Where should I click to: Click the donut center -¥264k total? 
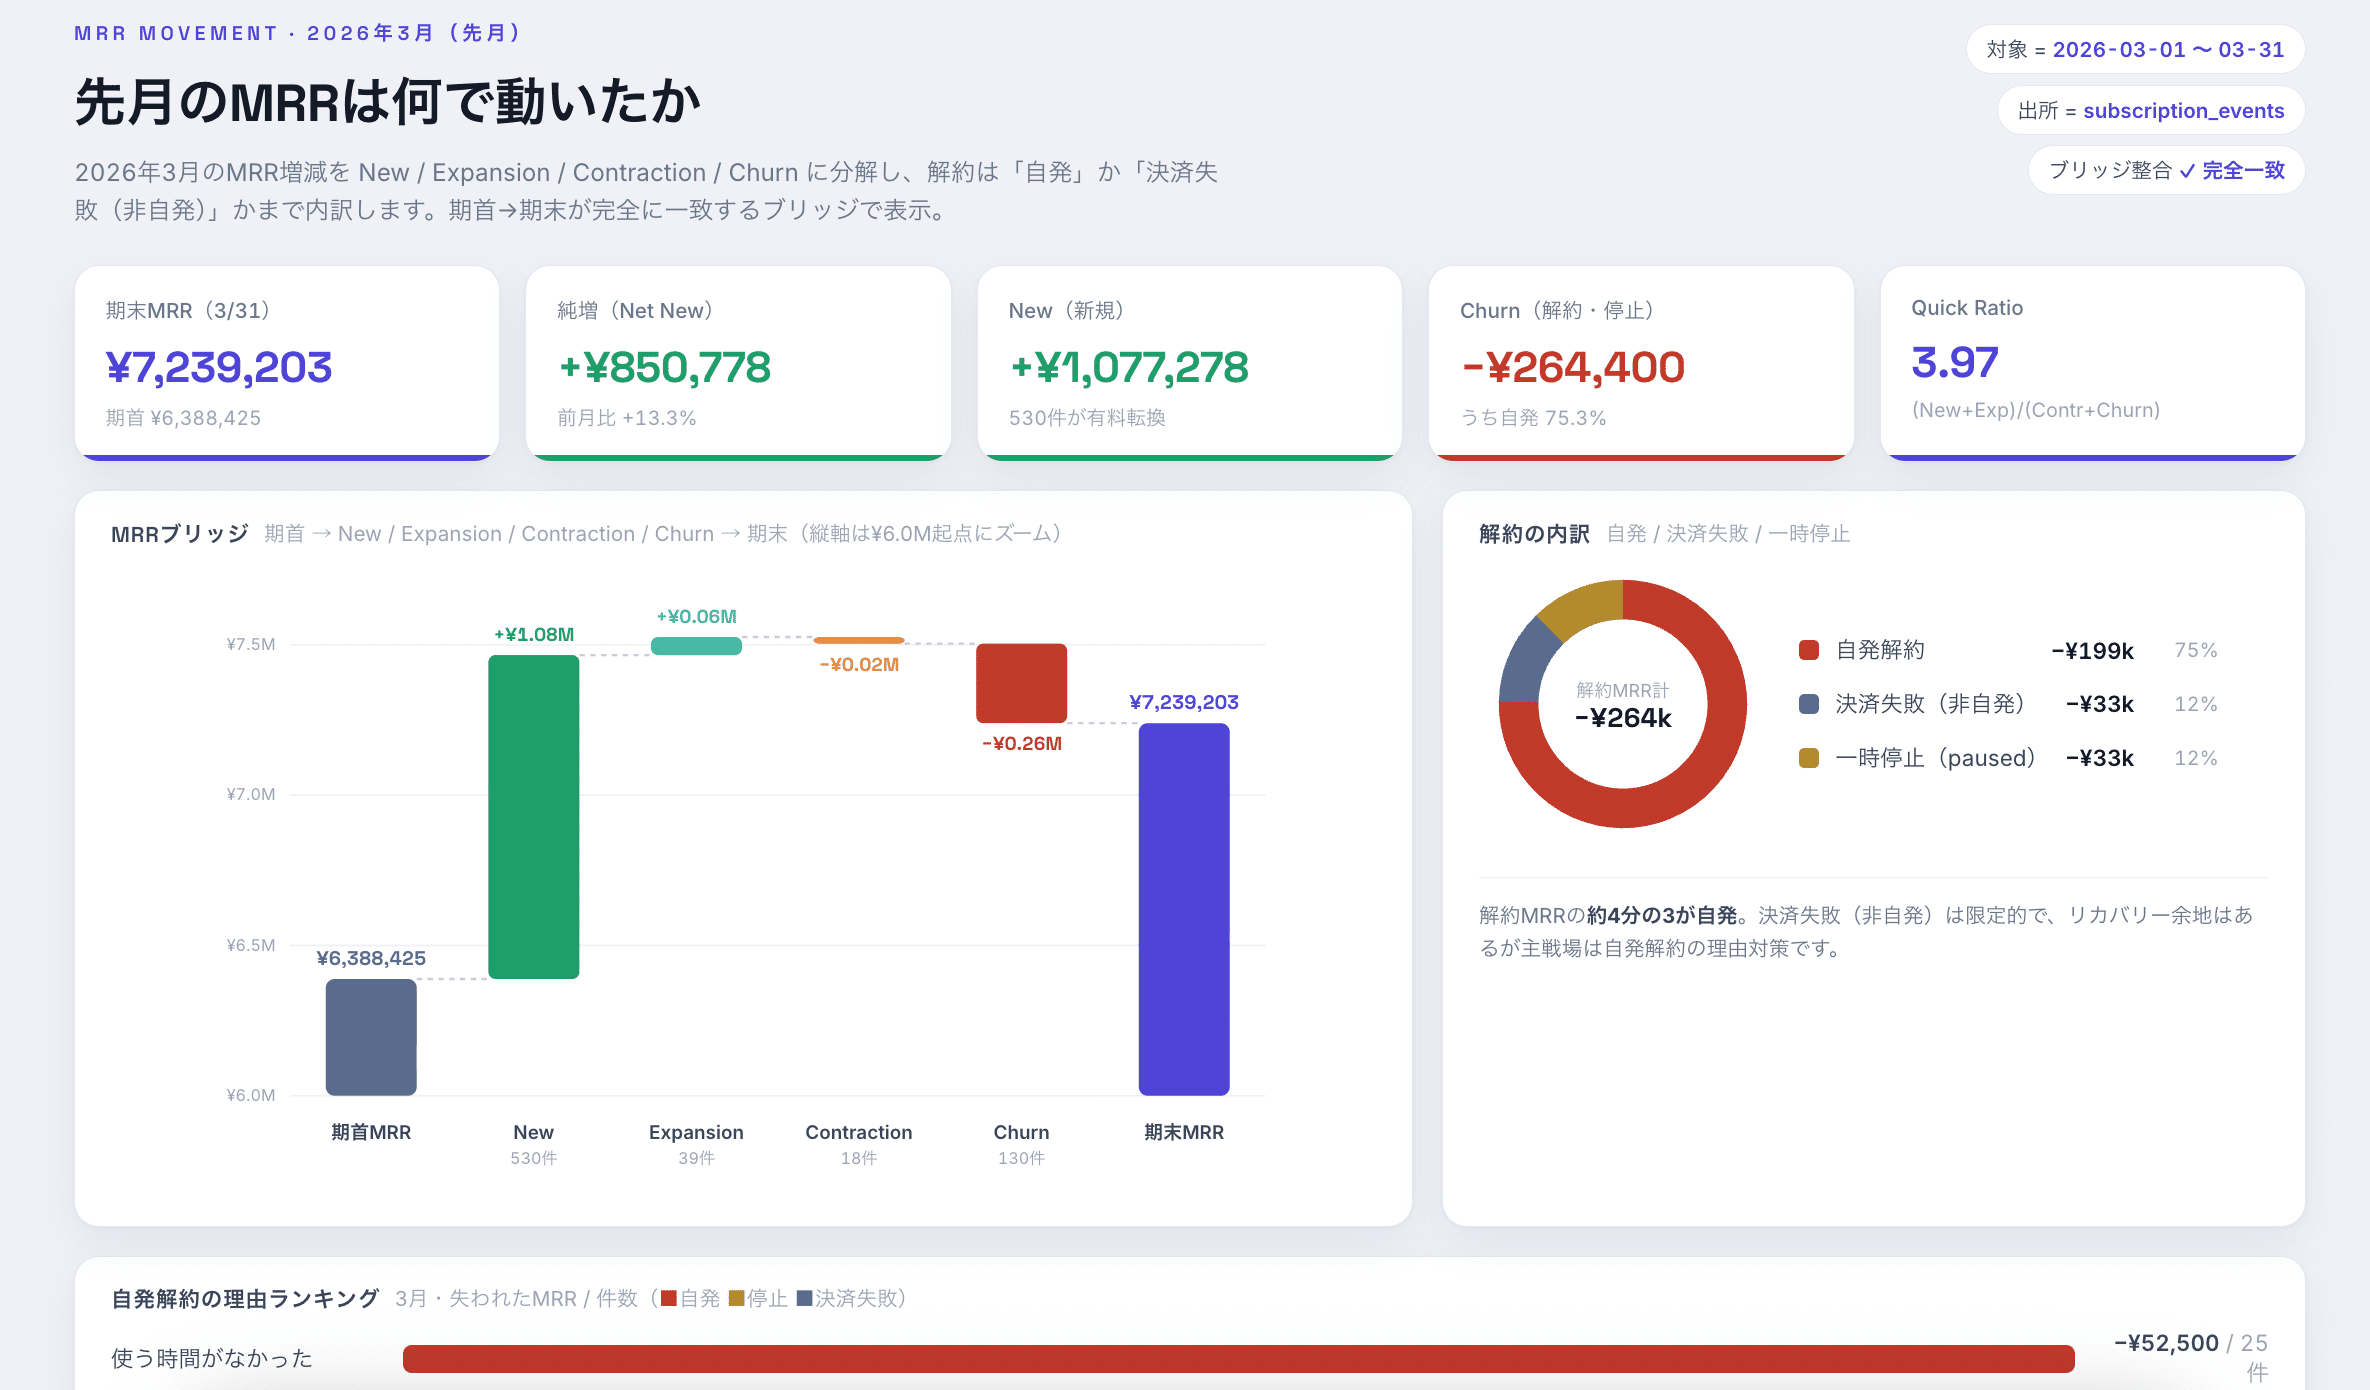pyautogui.click(x=1623, y=718)
